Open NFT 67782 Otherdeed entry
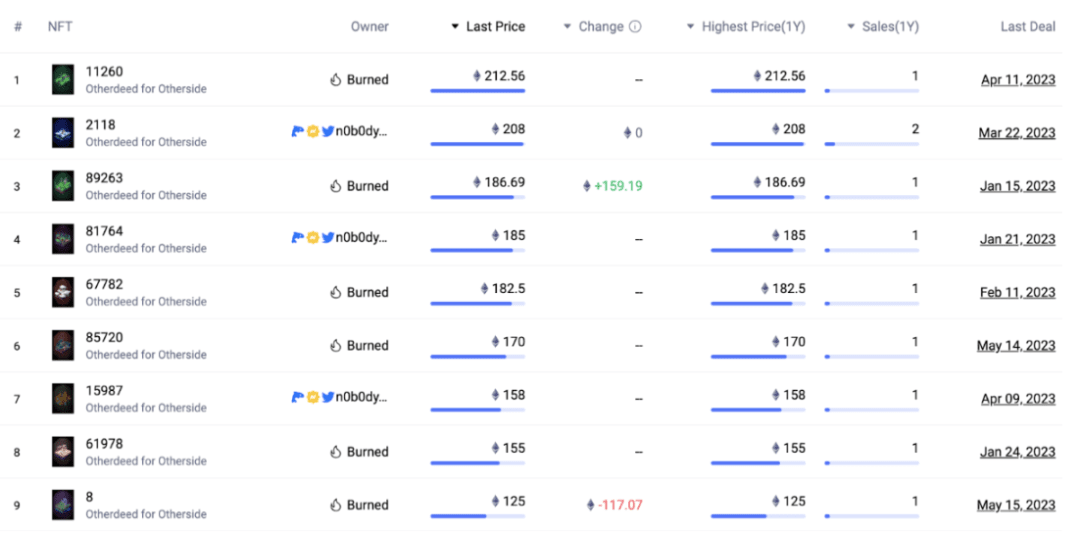Viewport: 1080px width, 533px height. pos(104,284)
